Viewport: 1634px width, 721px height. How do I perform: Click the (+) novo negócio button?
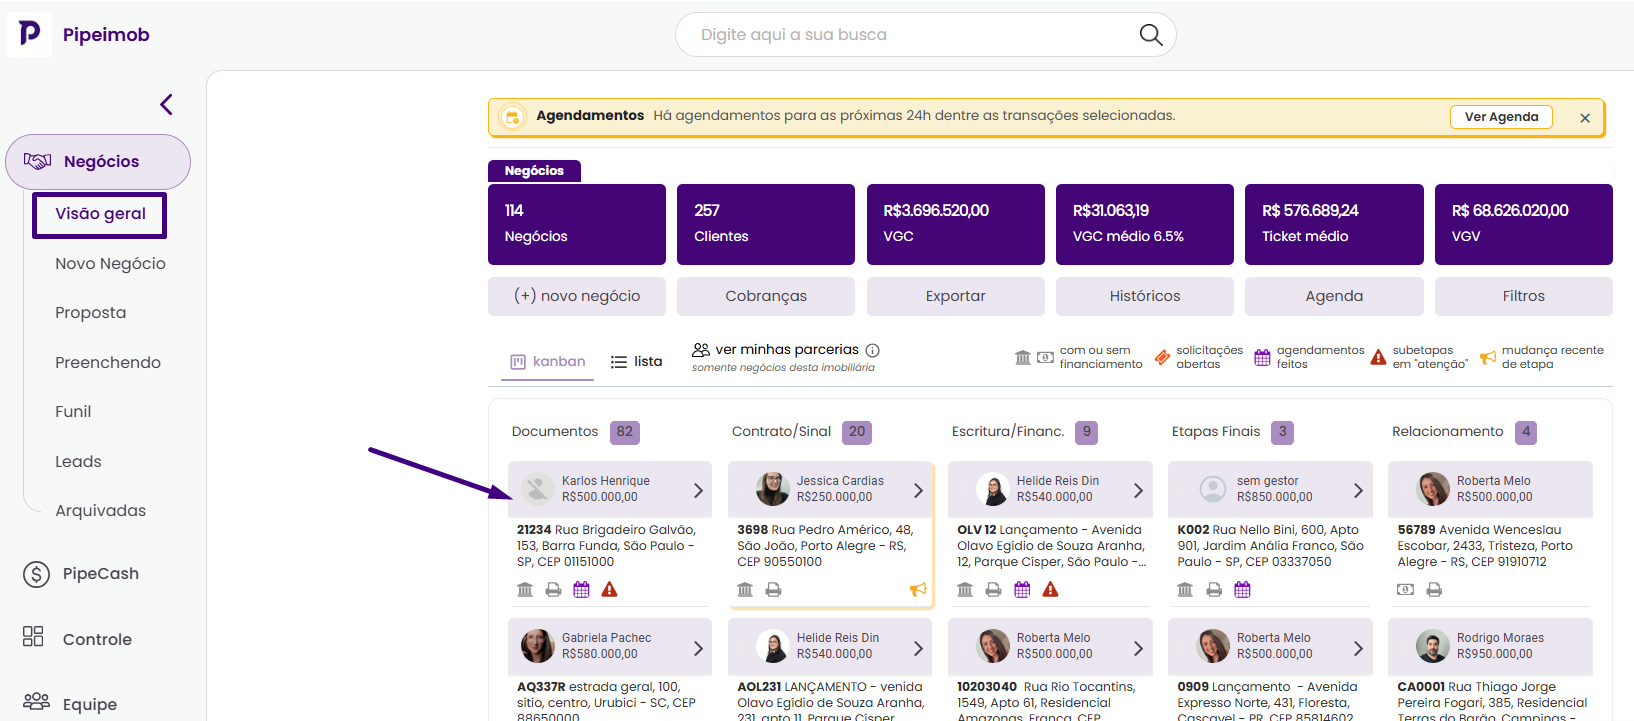(577, 296)
